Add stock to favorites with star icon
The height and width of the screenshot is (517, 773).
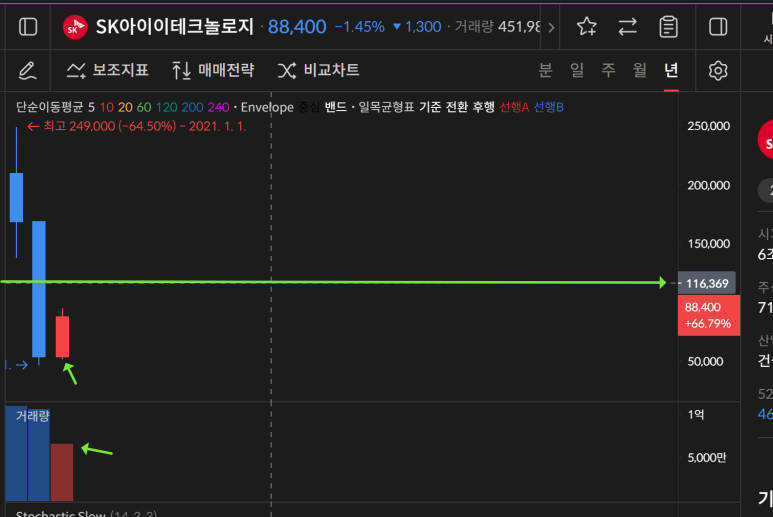(586, 27)
